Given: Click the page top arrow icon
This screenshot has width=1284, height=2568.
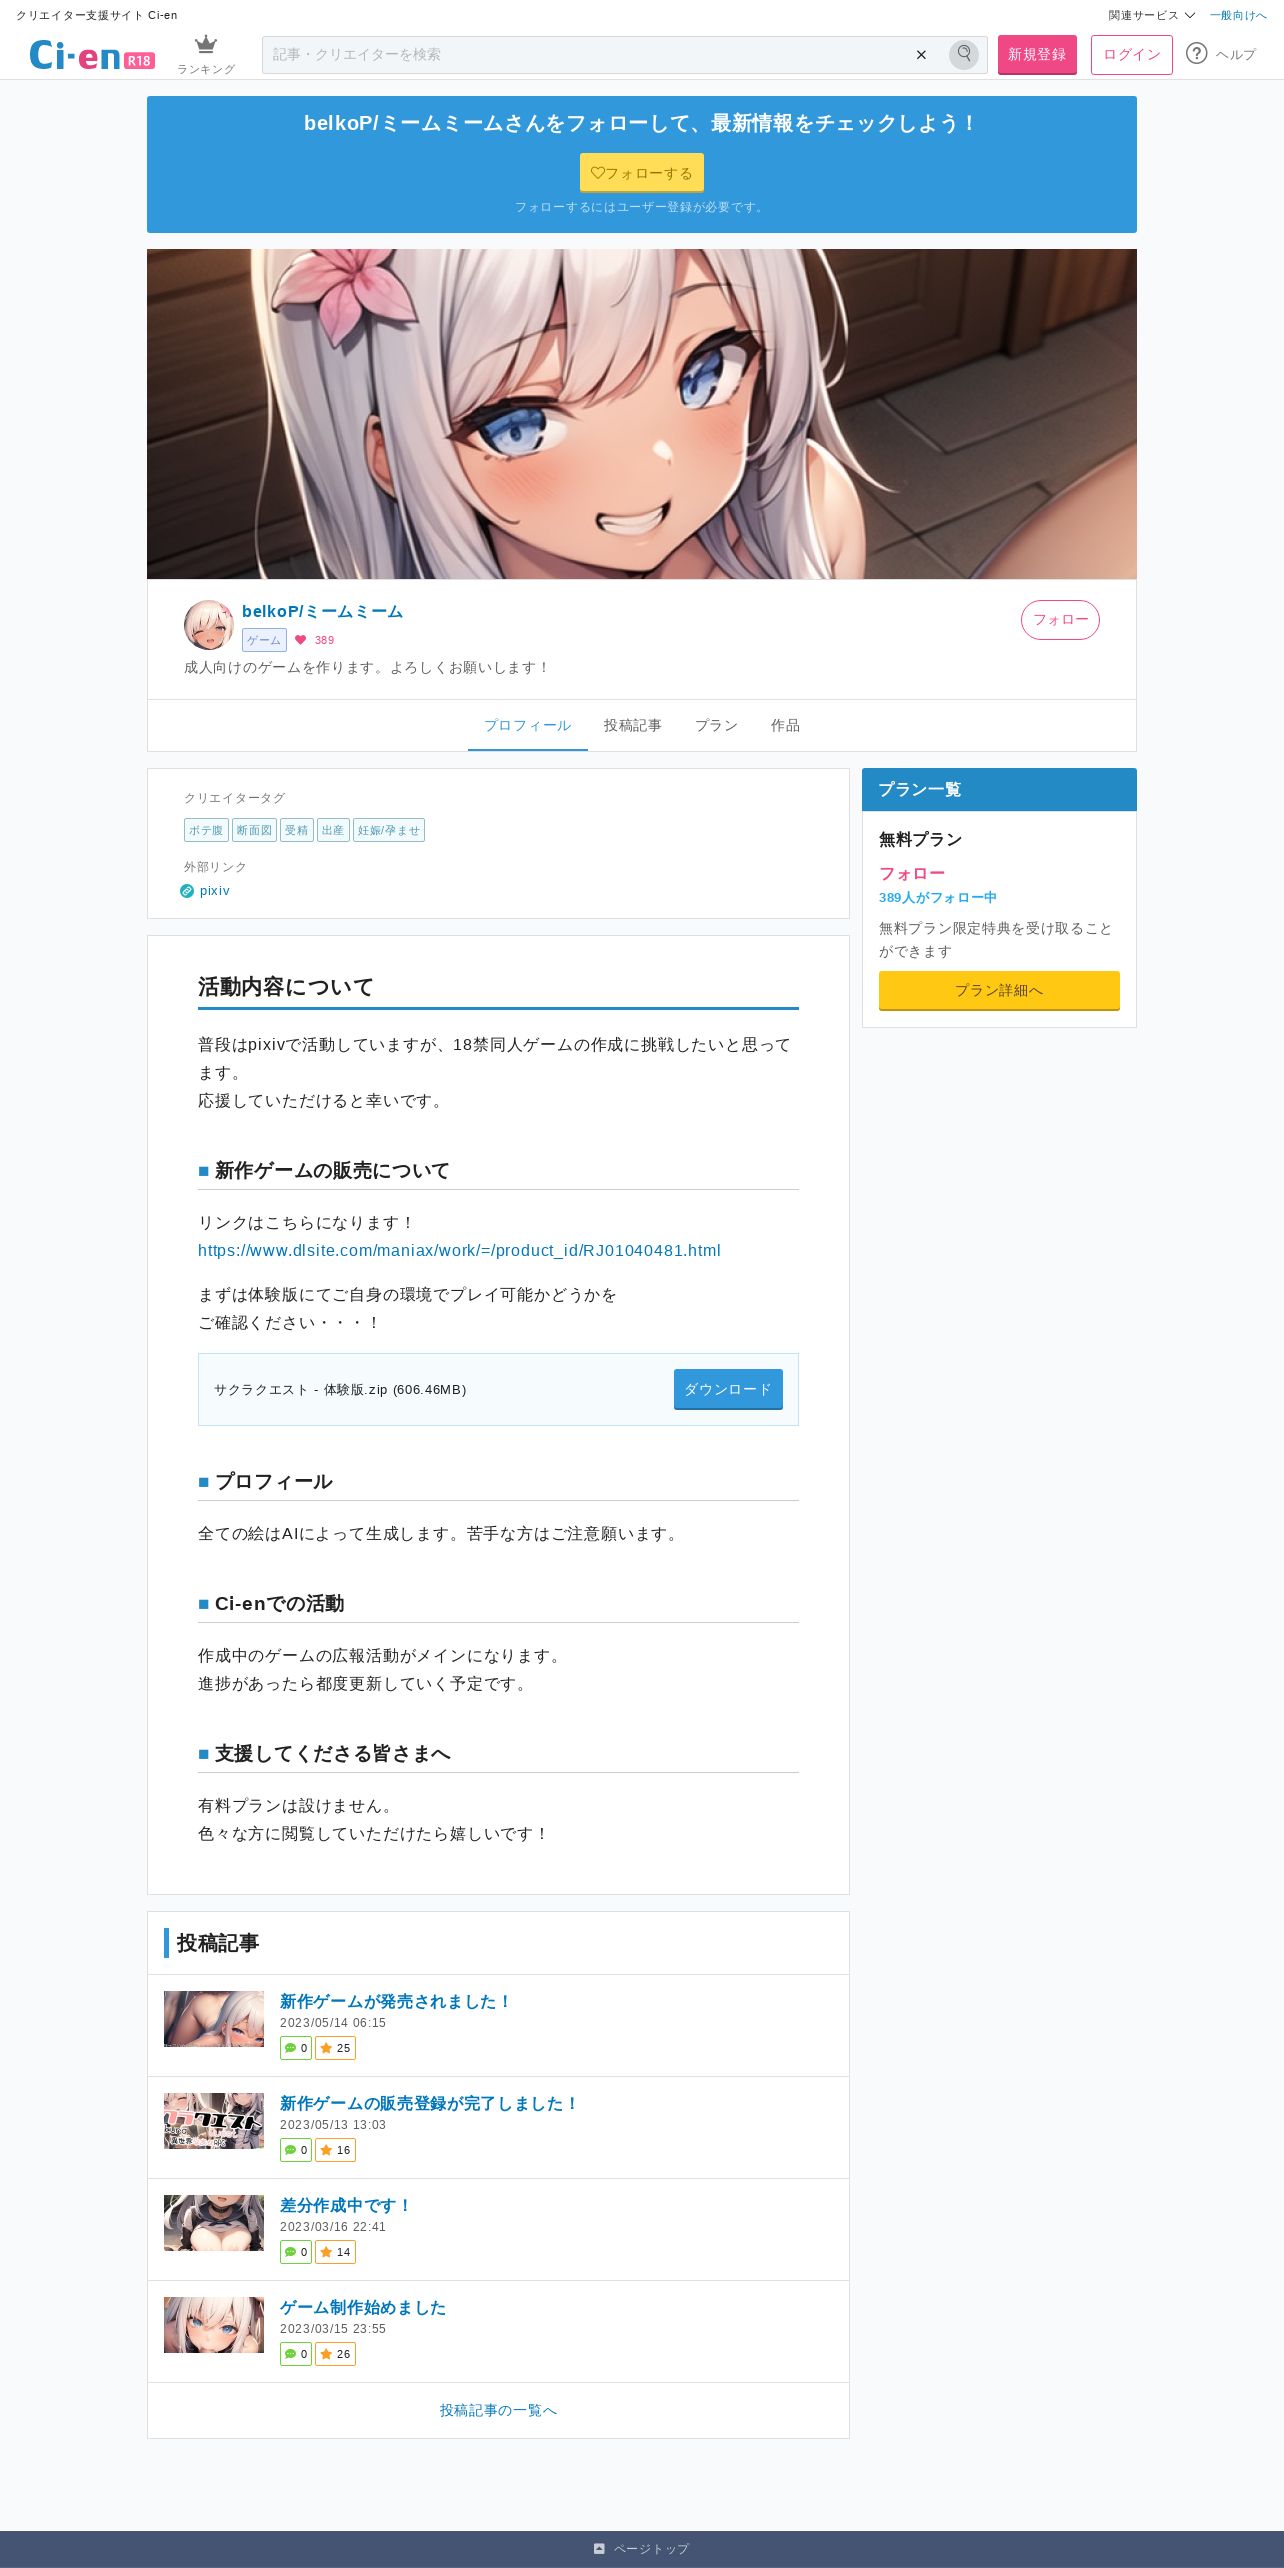Looking at the screenshot, I should point(599,2548).
